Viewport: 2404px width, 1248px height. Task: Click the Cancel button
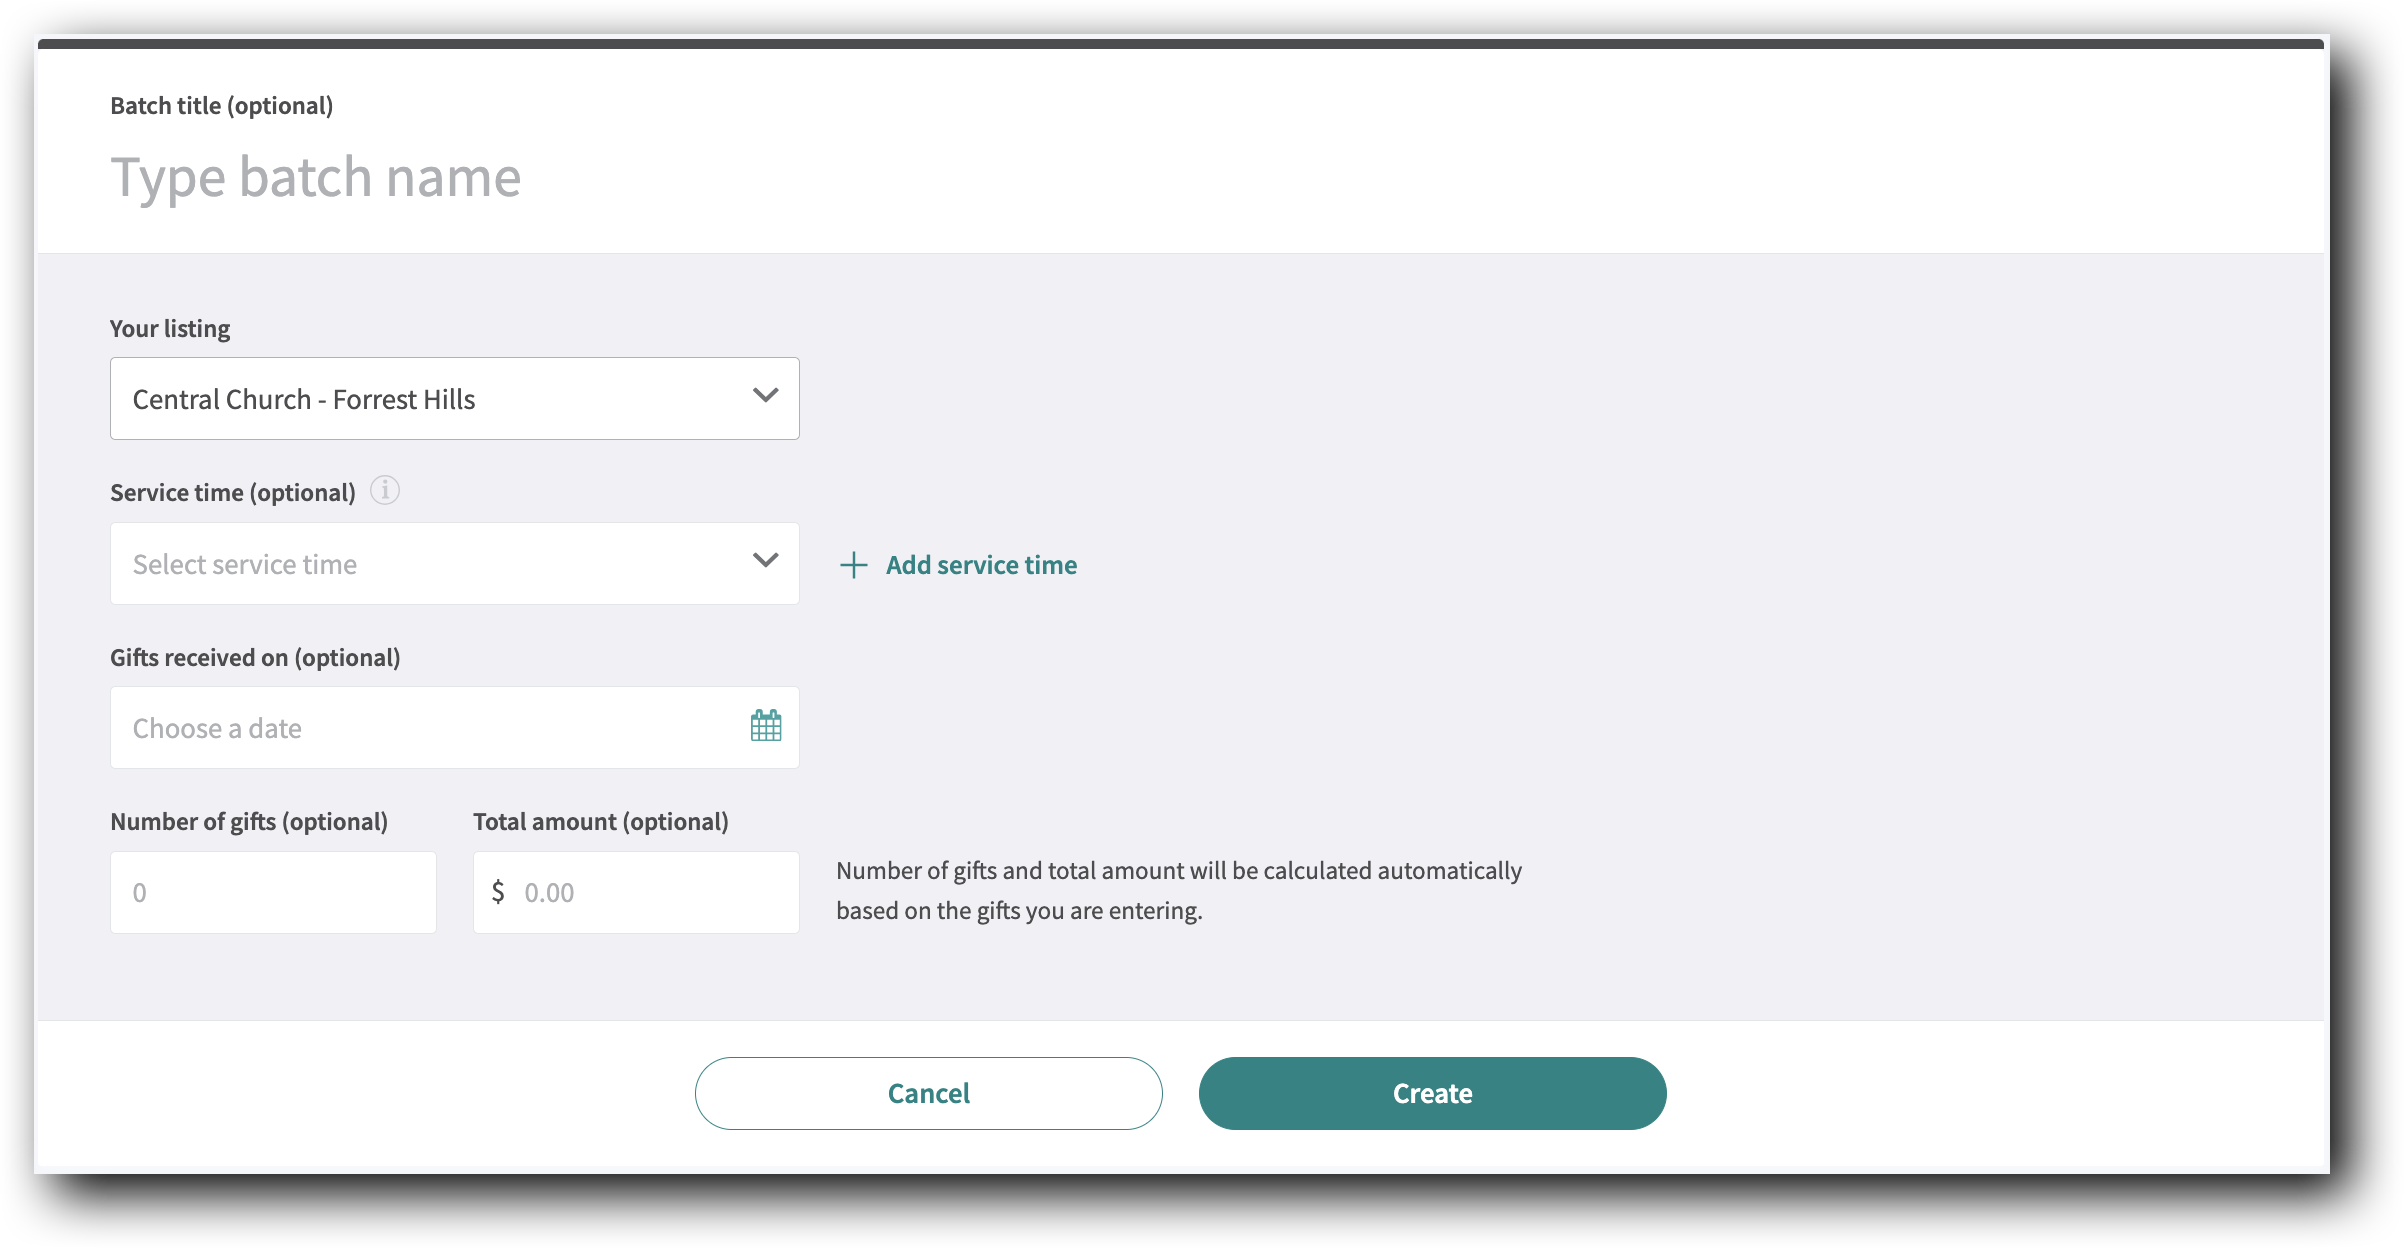(x=928, y=1093)
